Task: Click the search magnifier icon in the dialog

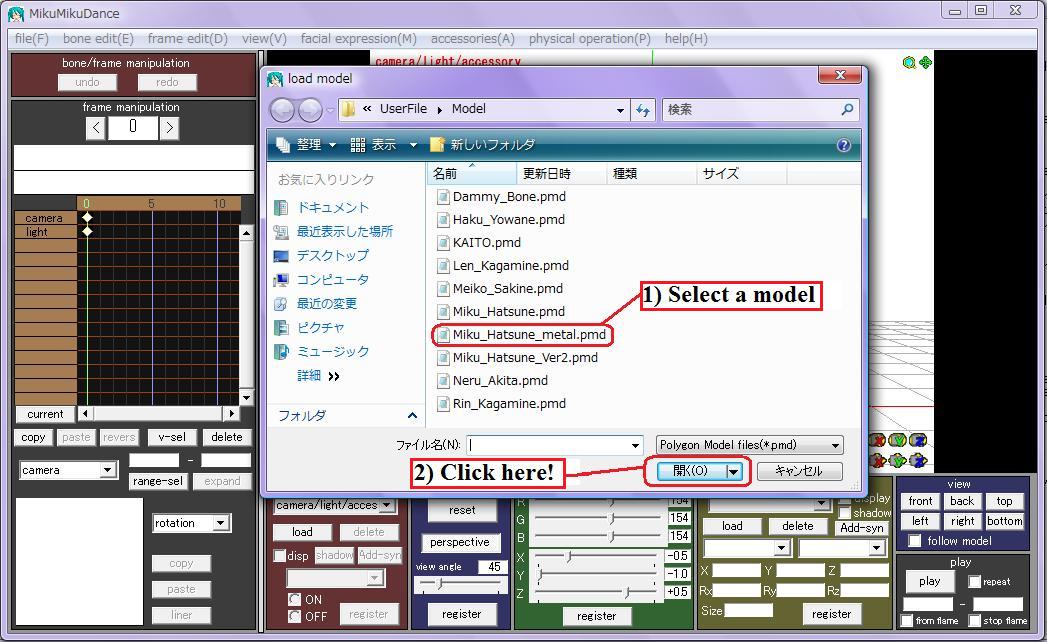Action: click(x=847, y=110)
